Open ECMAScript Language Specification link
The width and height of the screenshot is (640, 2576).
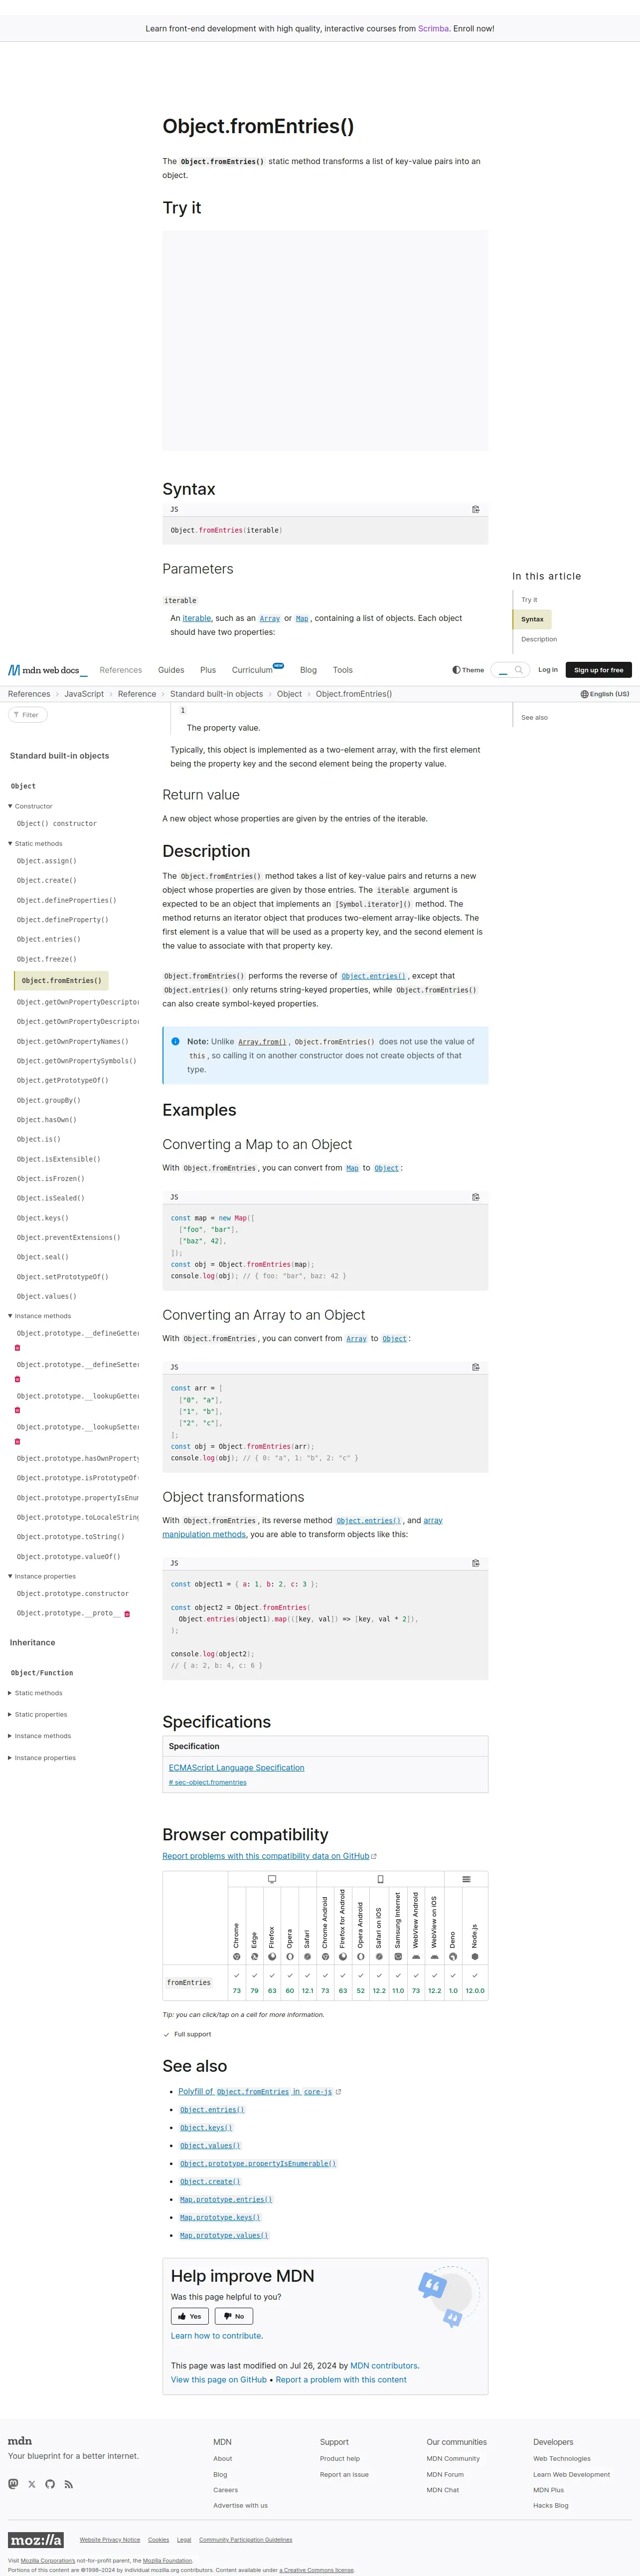(x=237, y=1768)
